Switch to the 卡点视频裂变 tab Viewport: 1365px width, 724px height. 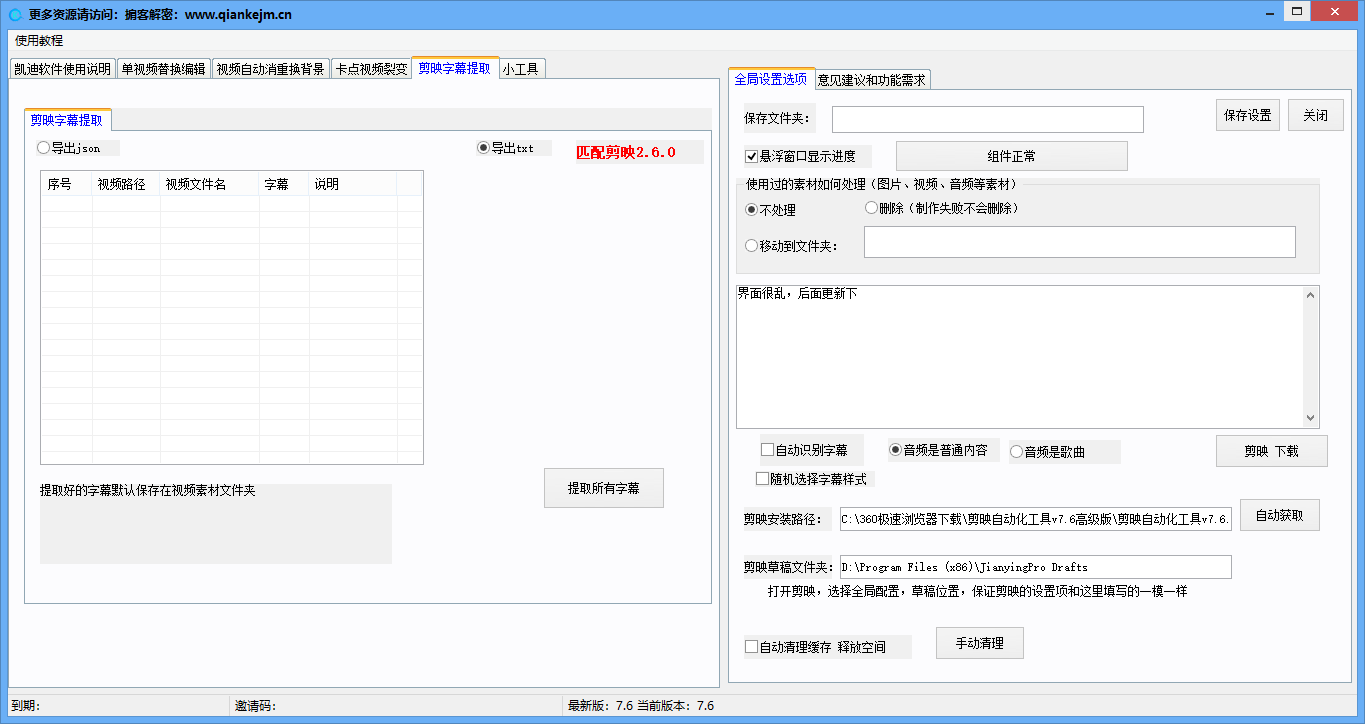point(371,68)
